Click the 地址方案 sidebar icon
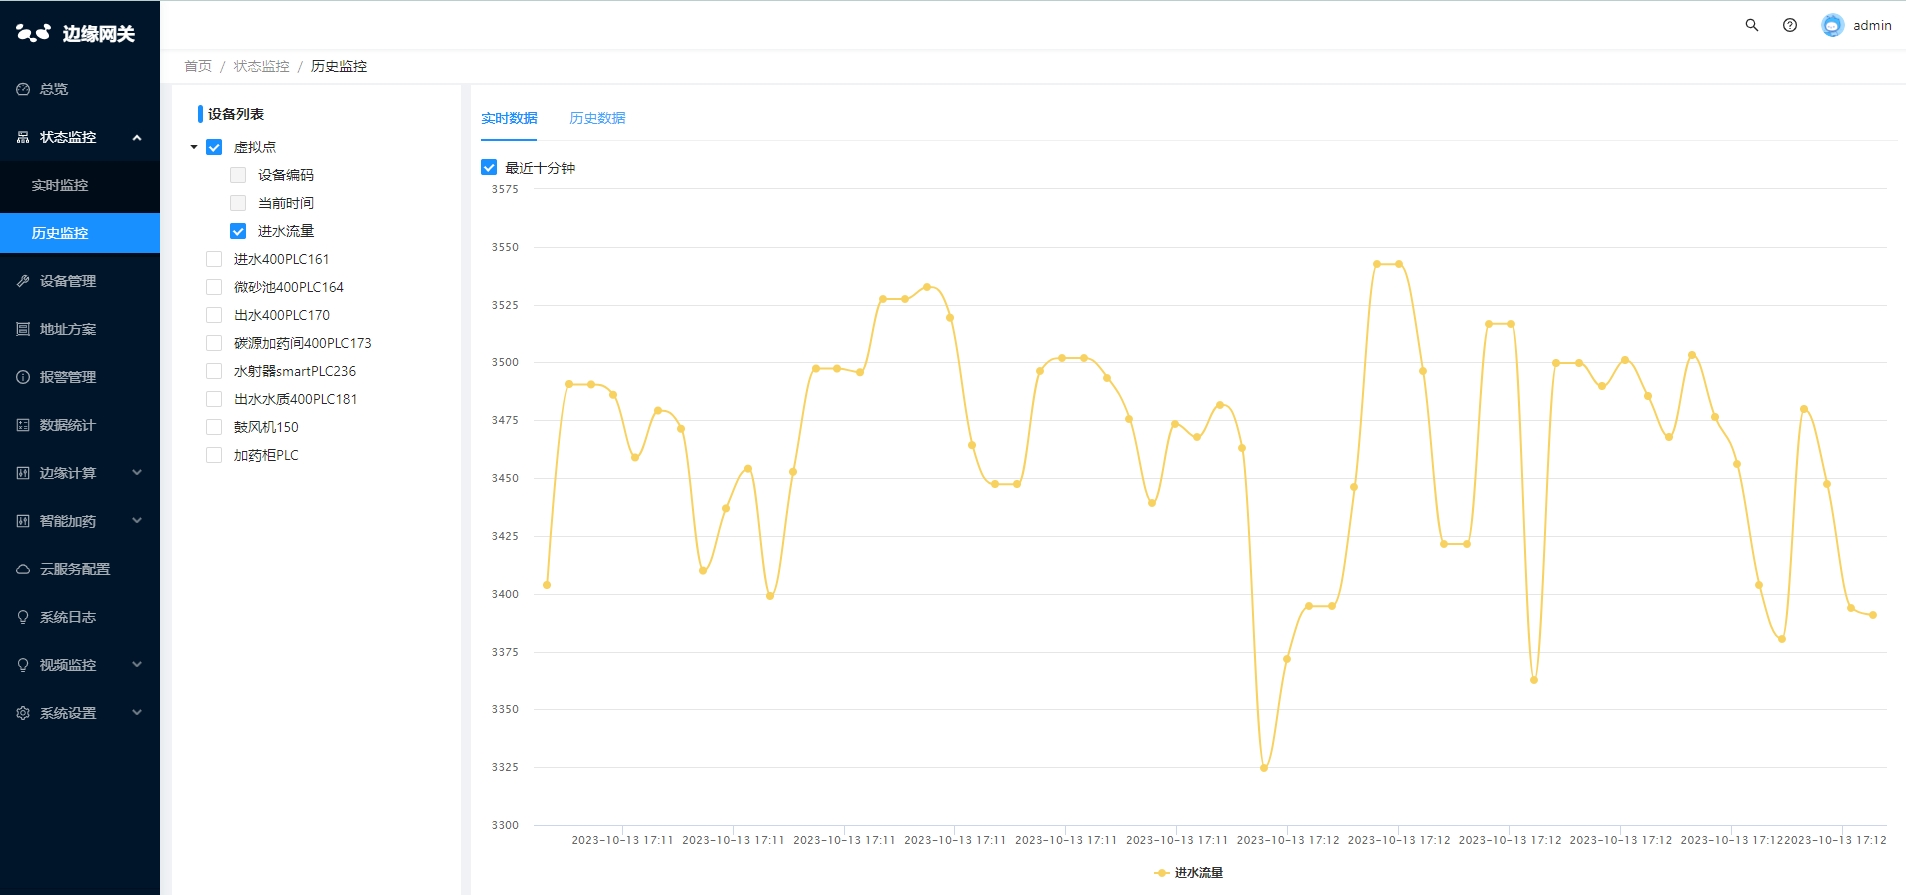This screenshot has width=1906, height=895. point(23,329)
